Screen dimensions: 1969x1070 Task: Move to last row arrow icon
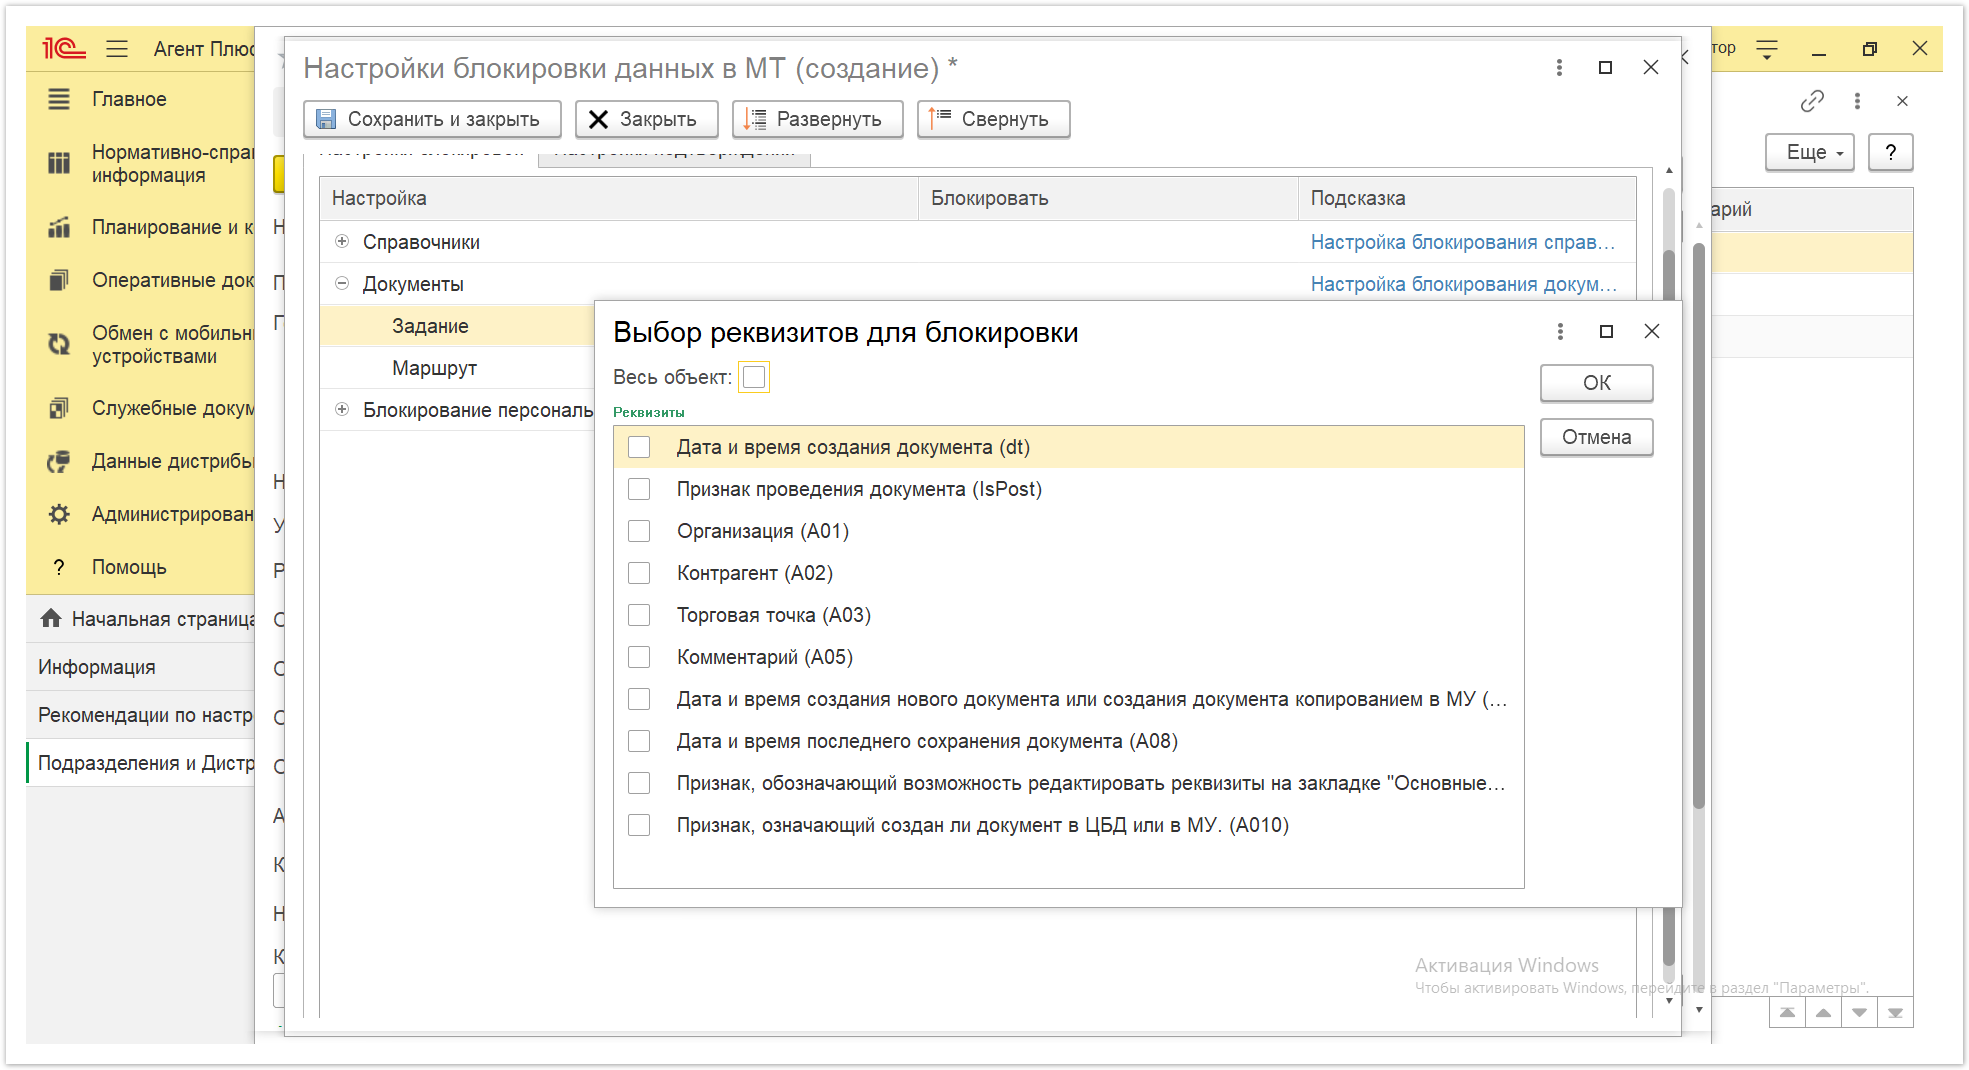[1895, 1013]
